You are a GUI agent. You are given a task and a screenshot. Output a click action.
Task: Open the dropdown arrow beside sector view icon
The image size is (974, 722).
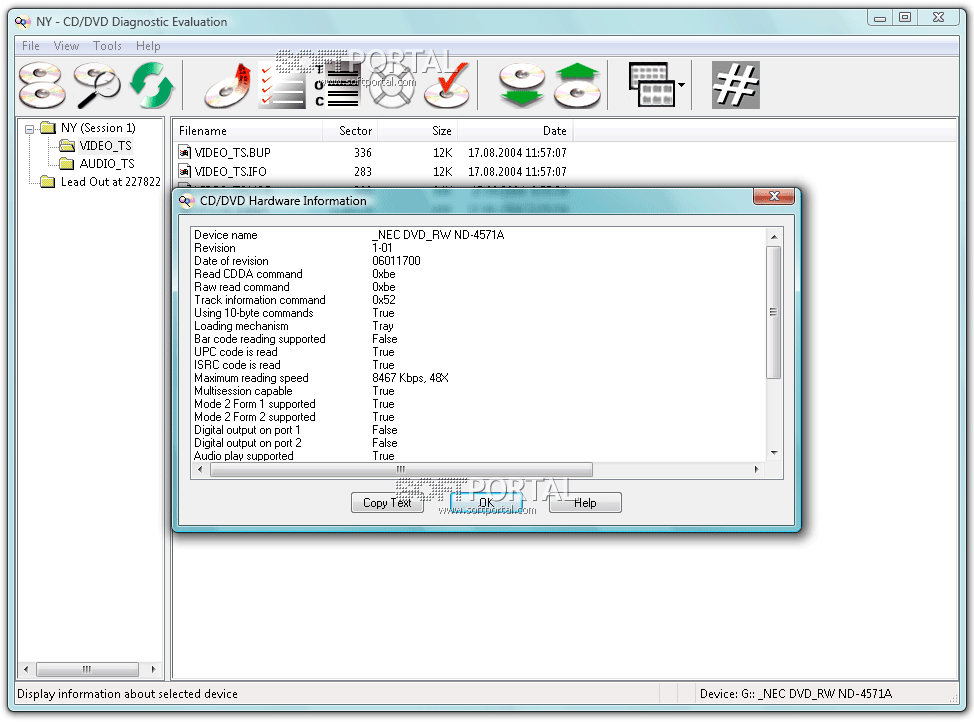pos(681,85)
